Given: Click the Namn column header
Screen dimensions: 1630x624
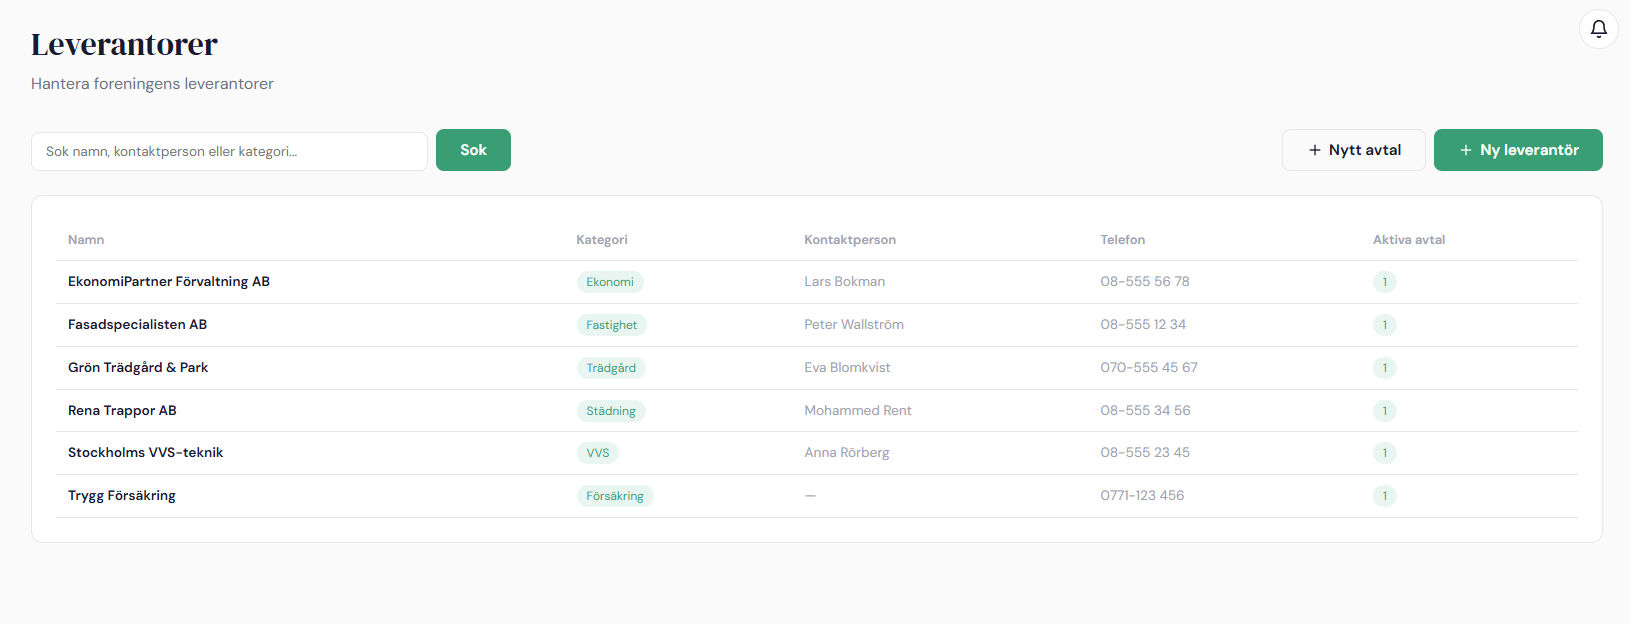Looking at the screenshot, I should pos(86,240).
